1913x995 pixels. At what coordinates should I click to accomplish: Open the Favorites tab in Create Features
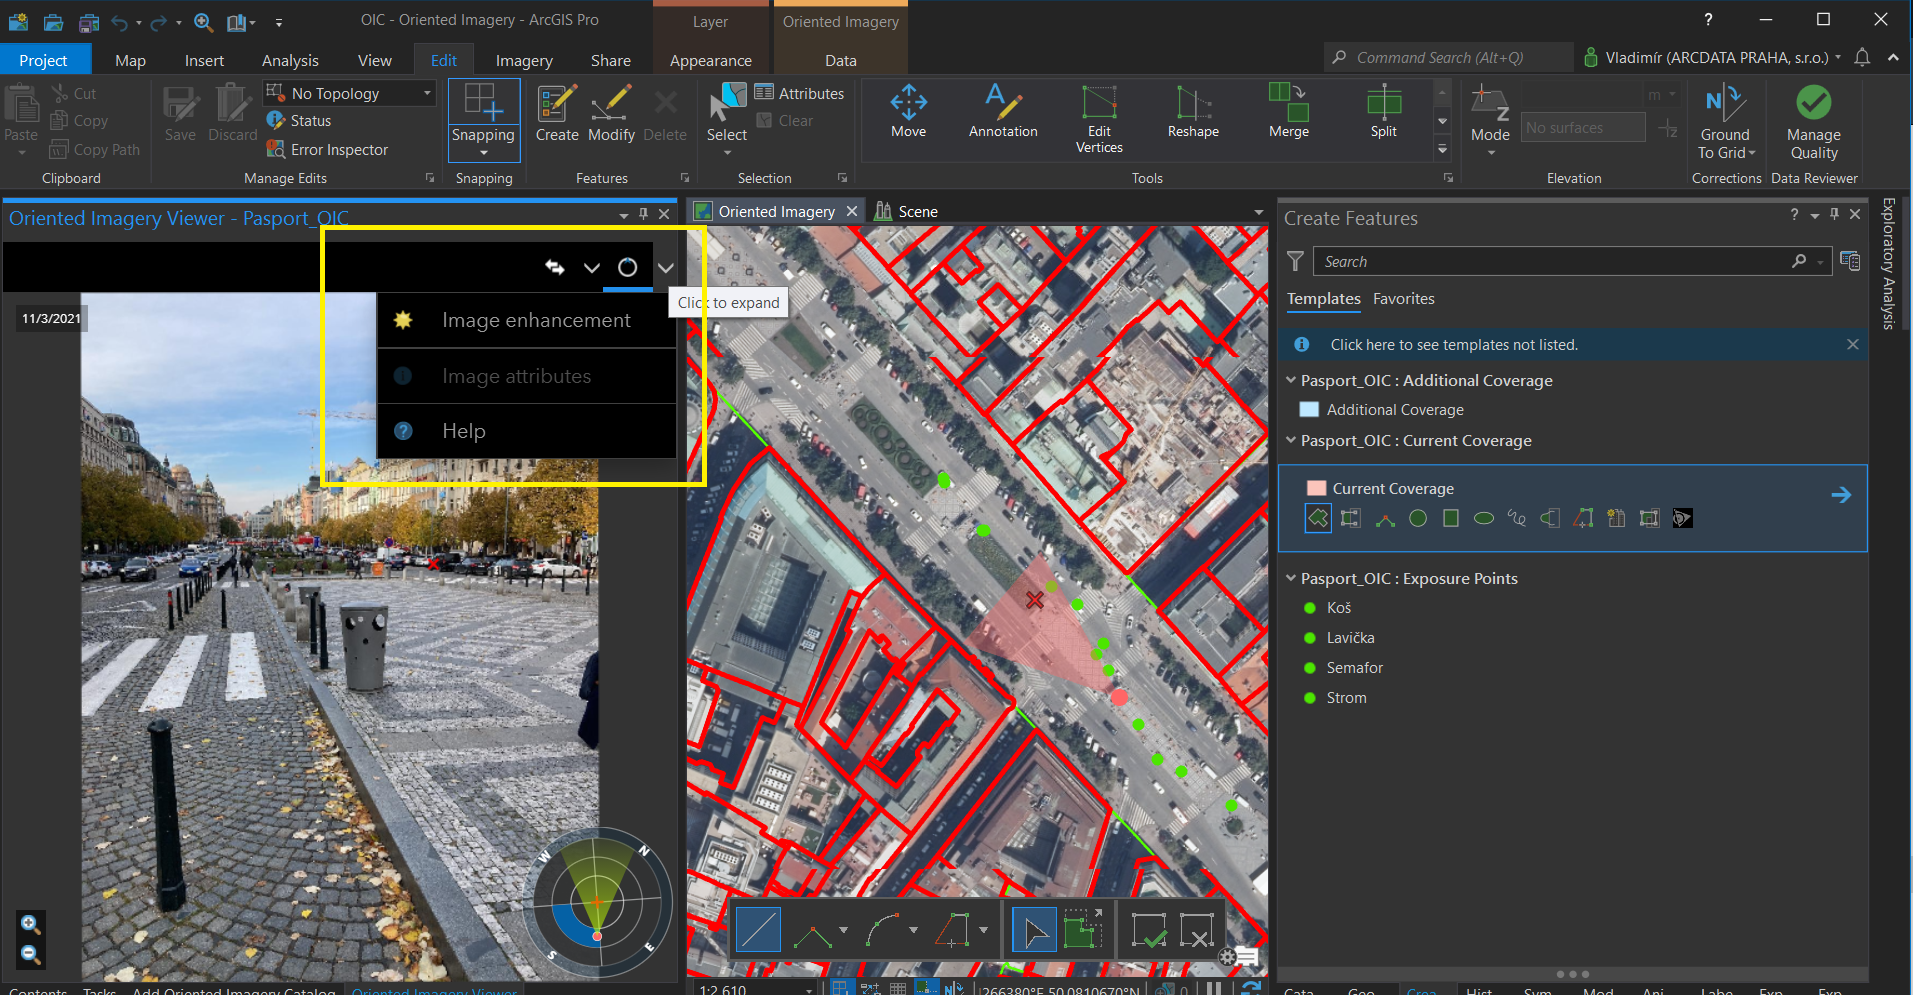(1403, 299)
